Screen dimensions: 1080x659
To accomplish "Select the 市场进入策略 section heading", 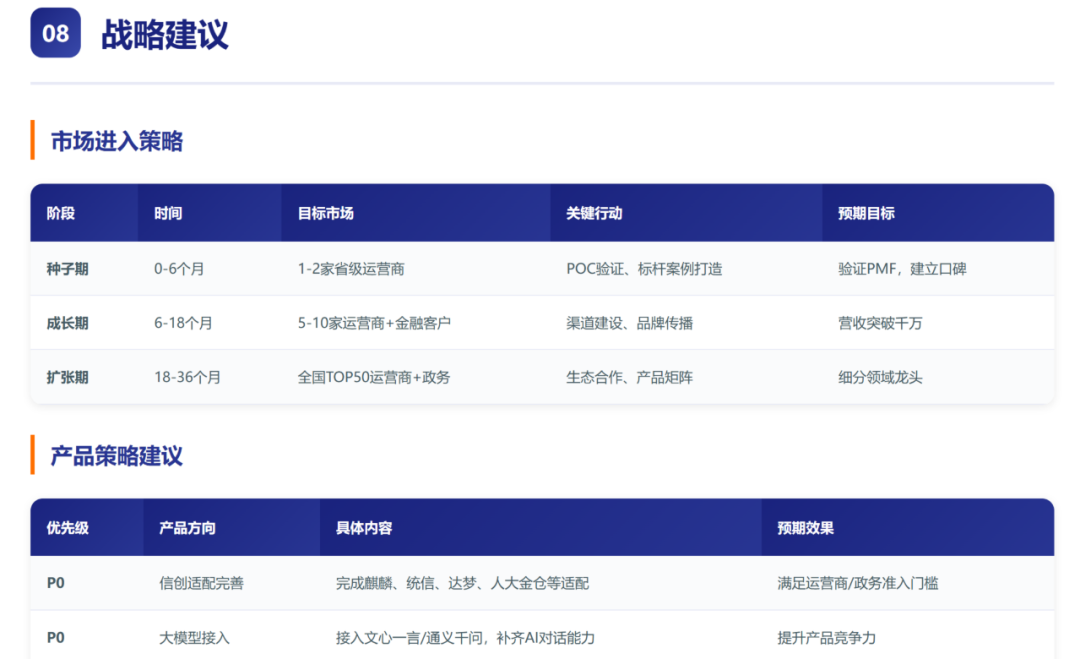I will click(116, 141).
